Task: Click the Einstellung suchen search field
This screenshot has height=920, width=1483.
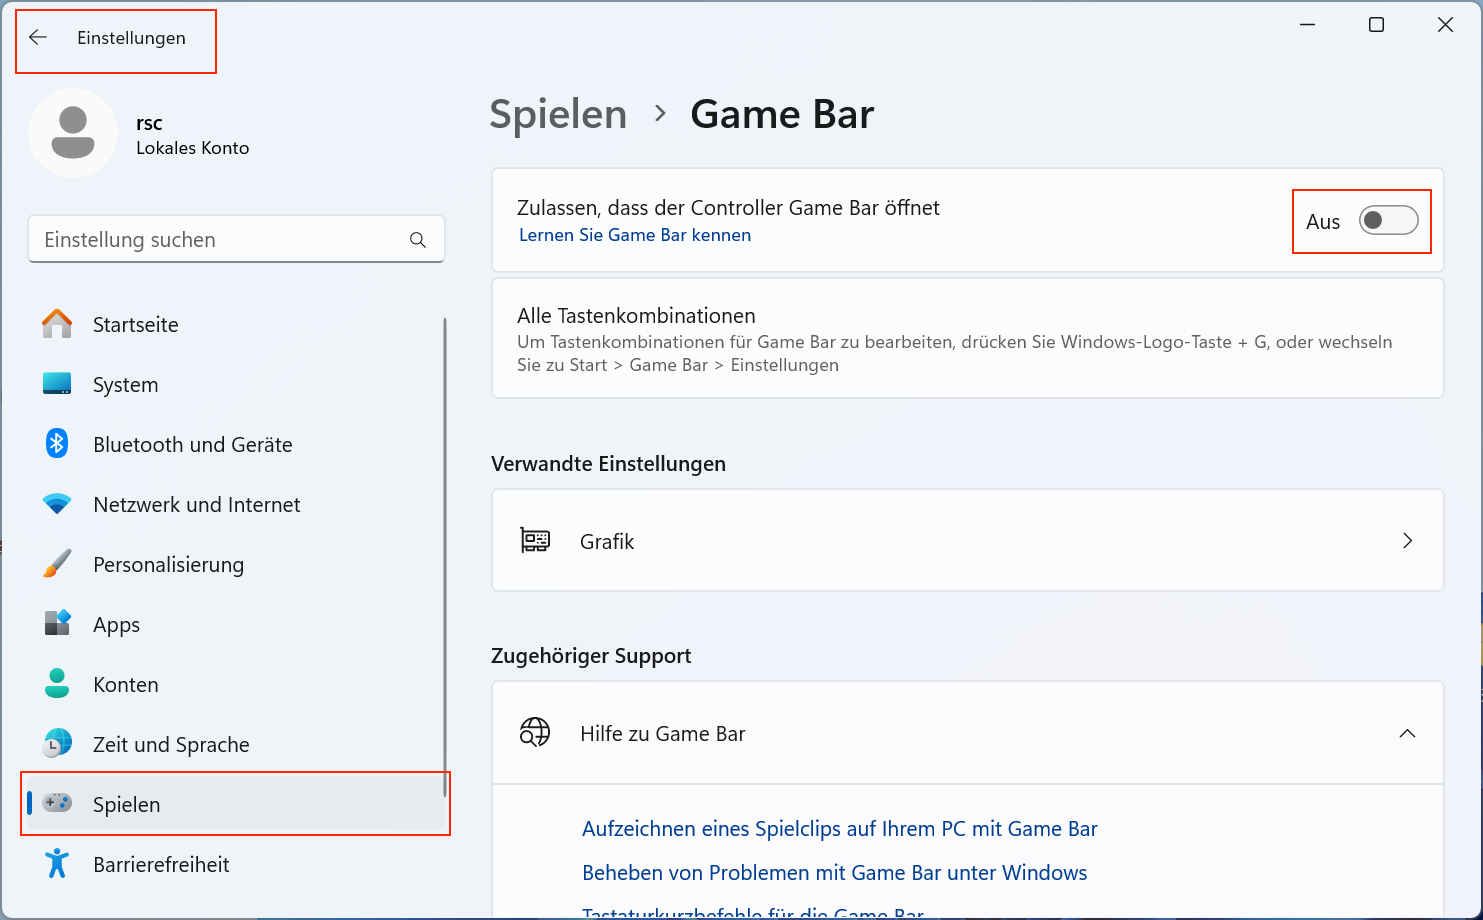Action: click(x=236, y=239)
